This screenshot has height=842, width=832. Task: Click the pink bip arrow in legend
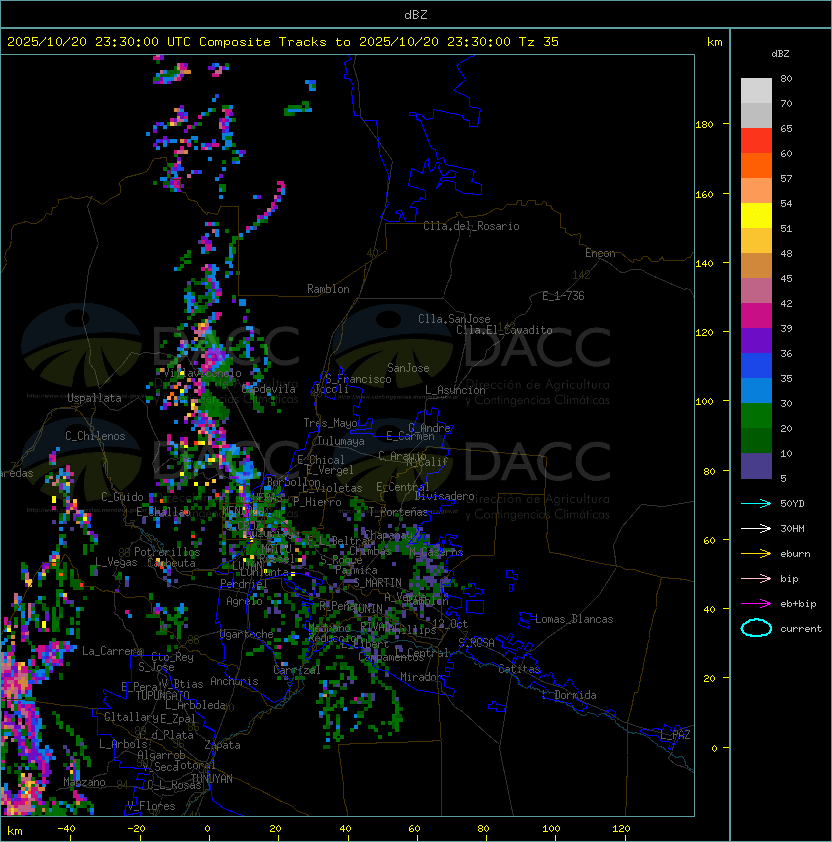coord(756,578)
